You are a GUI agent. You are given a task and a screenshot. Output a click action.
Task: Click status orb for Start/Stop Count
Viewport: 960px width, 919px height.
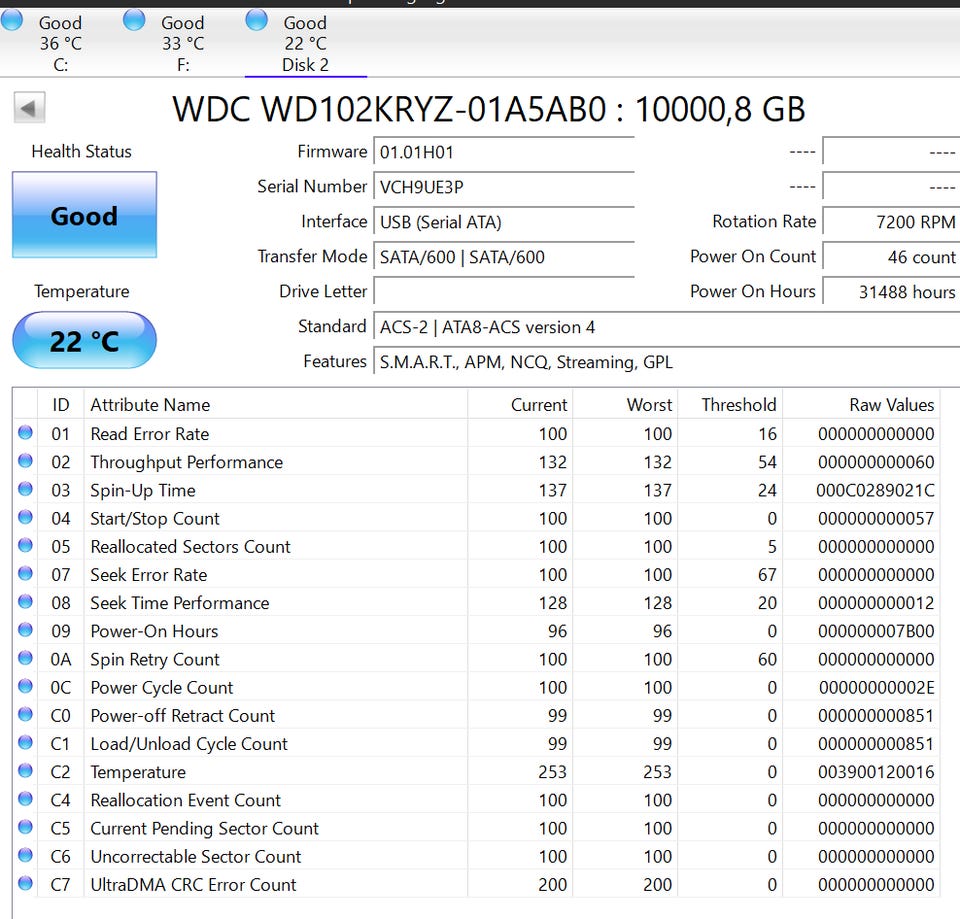tap(25, 517)
